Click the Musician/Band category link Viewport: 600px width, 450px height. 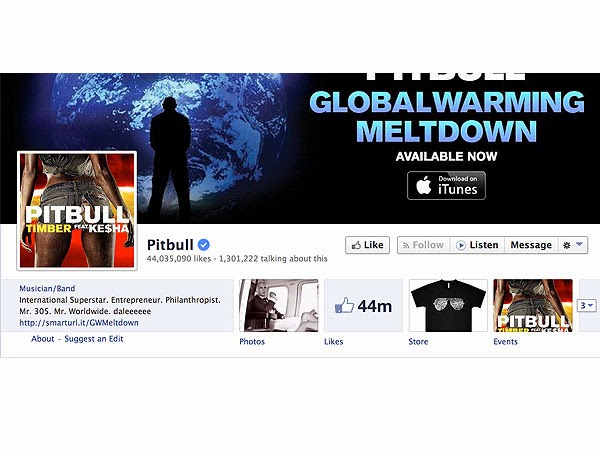coord(47,288)
